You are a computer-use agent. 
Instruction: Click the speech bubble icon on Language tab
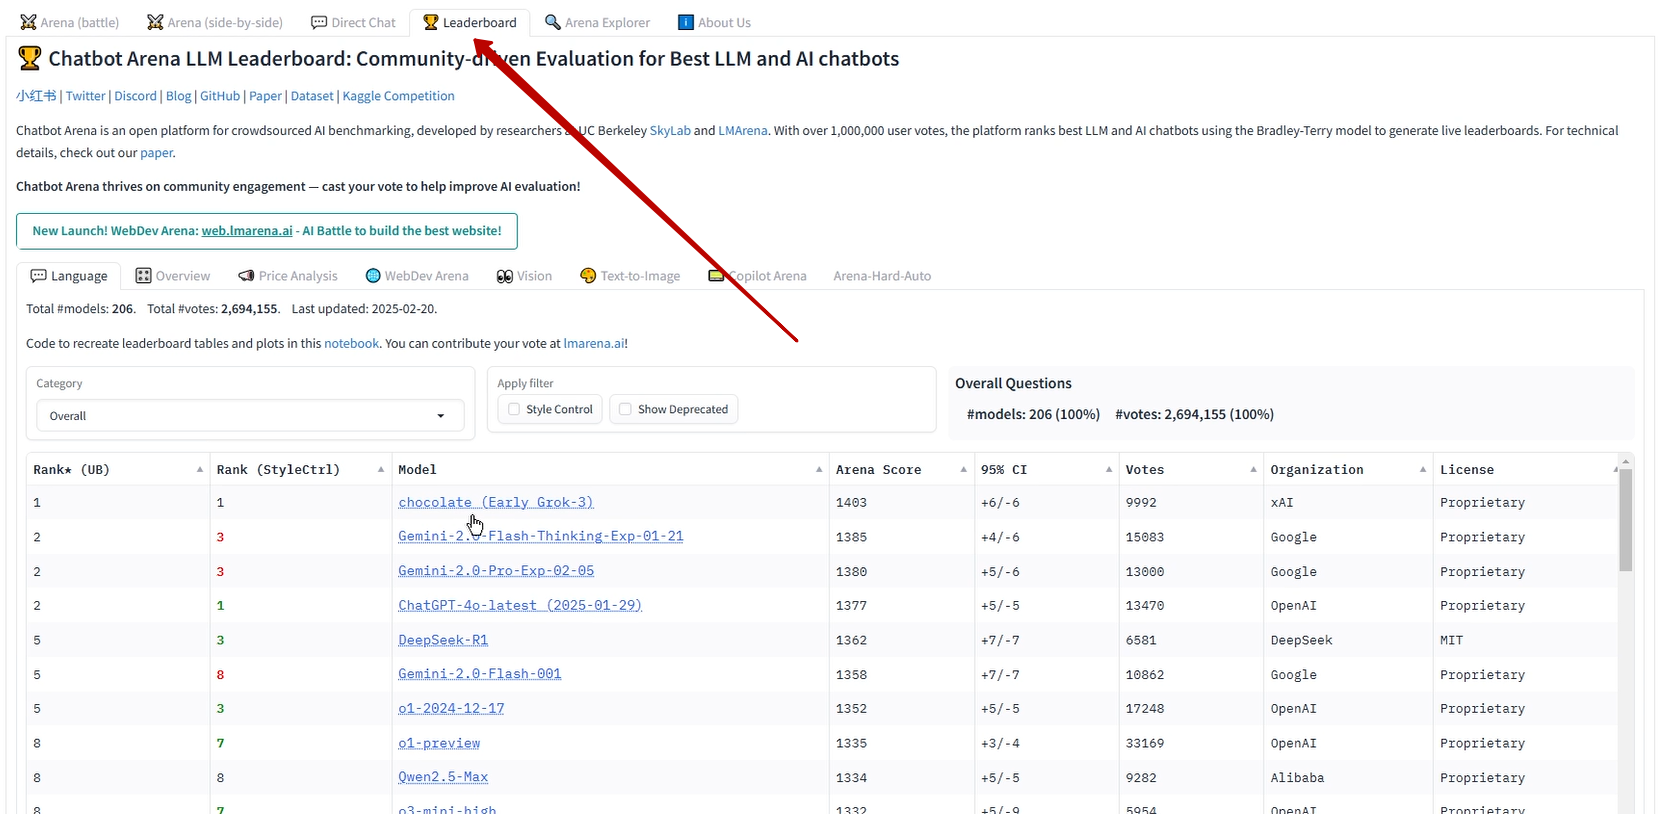point(38,276)
